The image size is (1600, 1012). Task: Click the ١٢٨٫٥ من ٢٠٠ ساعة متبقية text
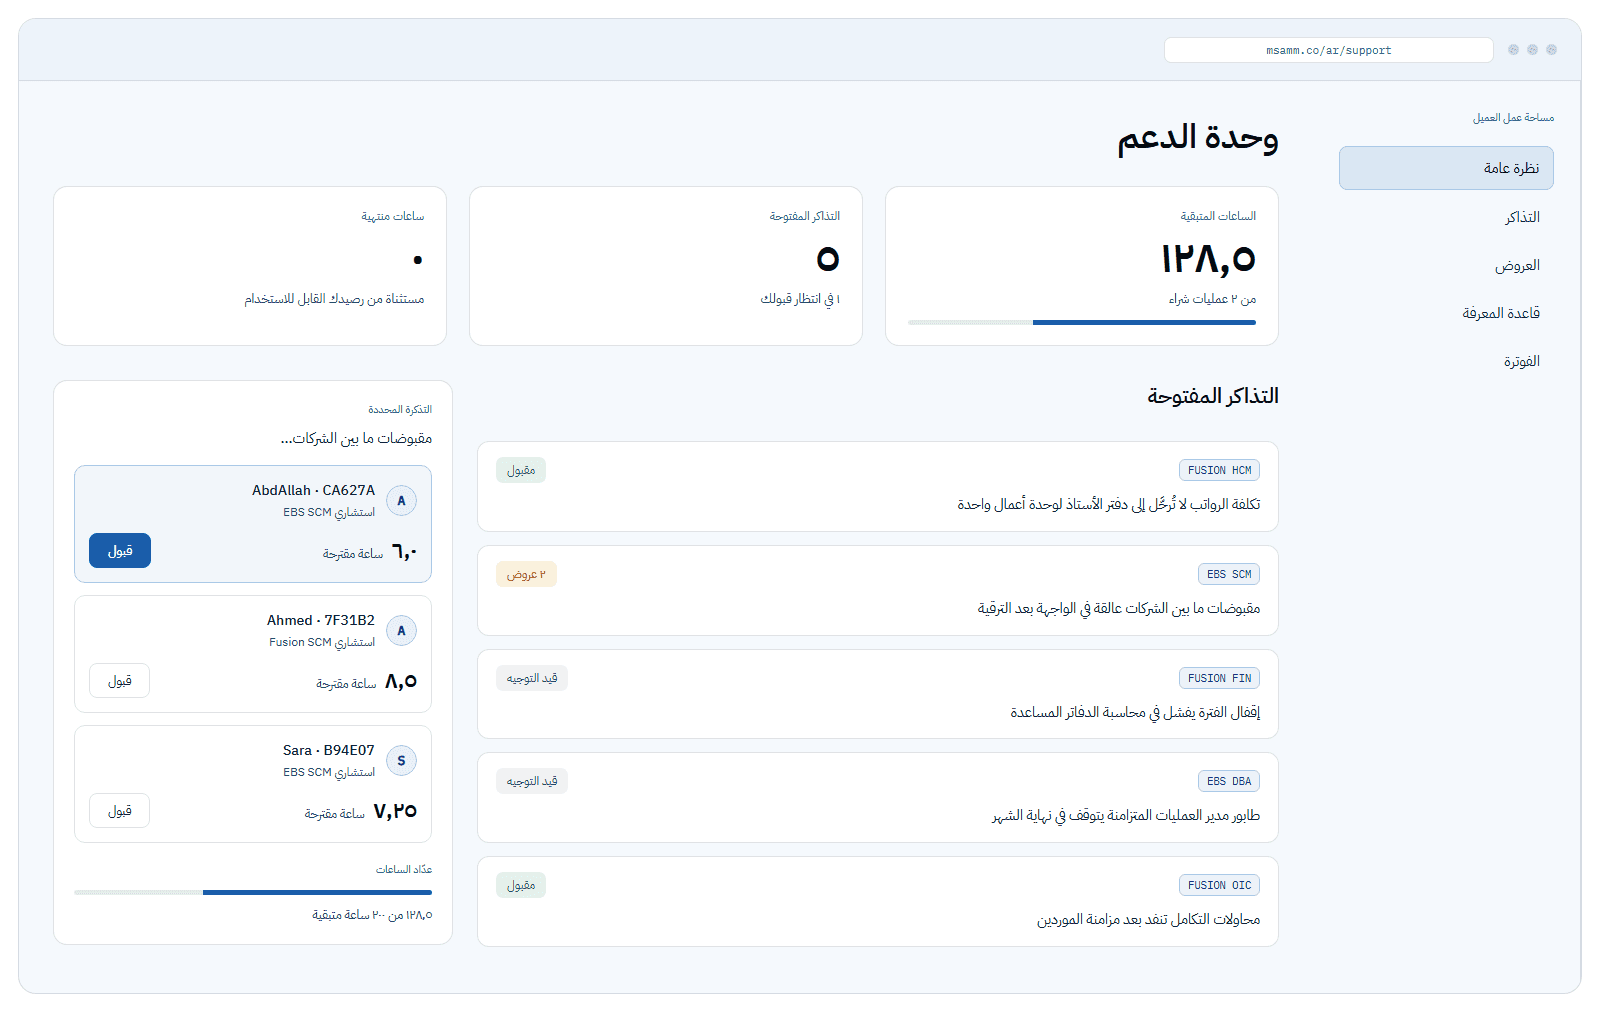pyautogui.click(x=372, y=915)
